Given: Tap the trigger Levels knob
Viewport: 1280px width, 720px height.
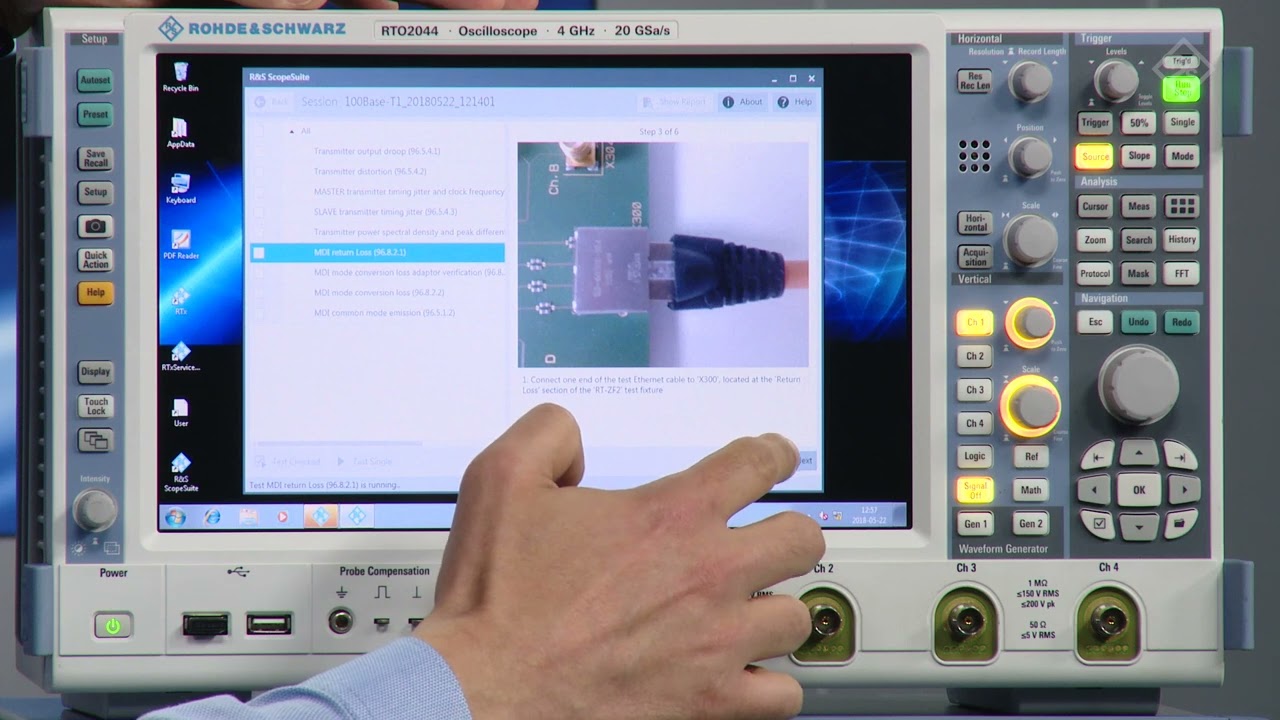Looking at the screenshot, I should (1116, 81).
